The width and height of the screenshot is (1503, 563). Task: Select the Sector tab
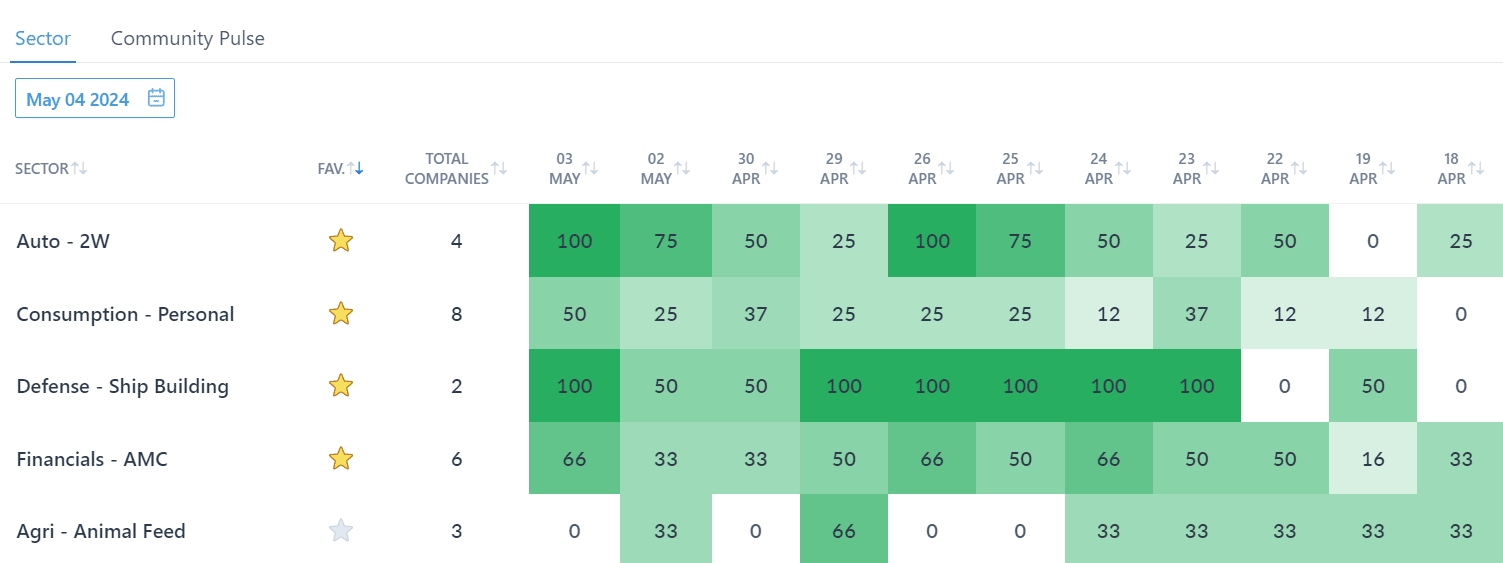point(43,38)
